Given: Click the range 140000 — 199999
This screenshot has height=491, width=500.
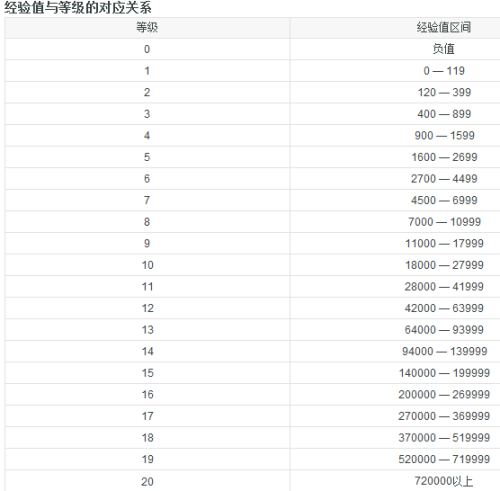Looking at the screenshot, I should coord(444,373).
